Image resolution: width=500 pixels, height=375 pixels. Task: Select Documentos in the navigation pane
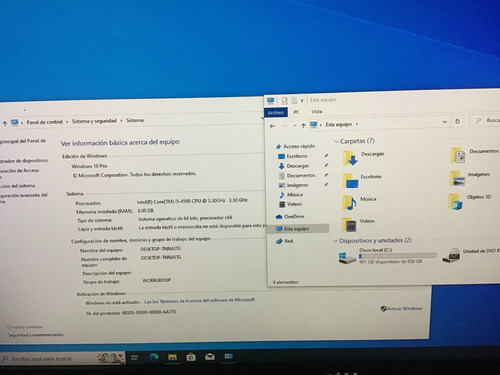(301, 175)
